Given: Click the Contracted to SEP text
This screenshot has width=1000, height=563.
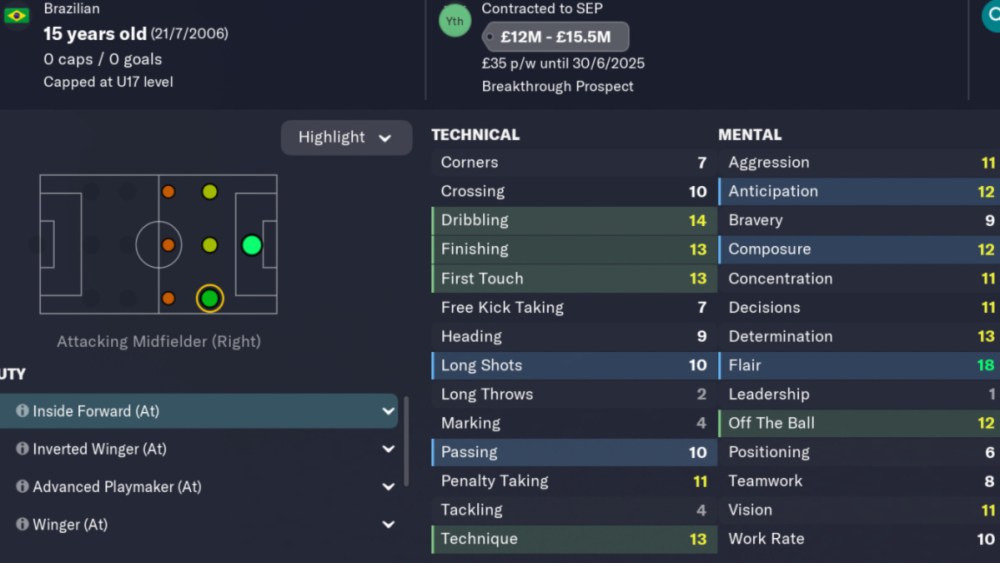Looking at the screenshot, I should (542, 9).
